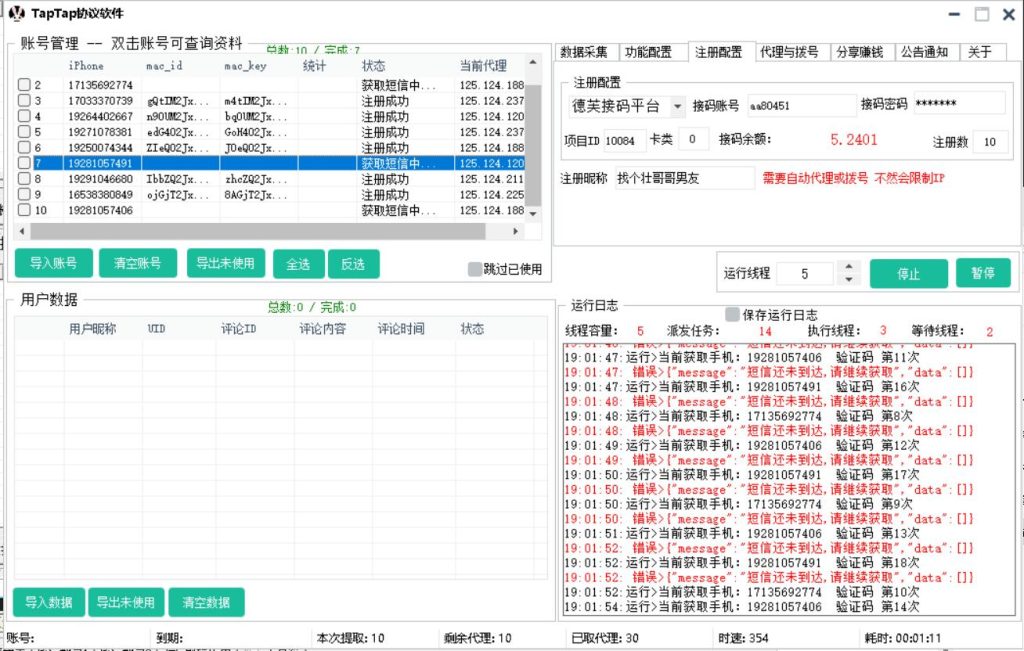
Task: Click the 注册昵称 input field
Action: pos(684,178)
